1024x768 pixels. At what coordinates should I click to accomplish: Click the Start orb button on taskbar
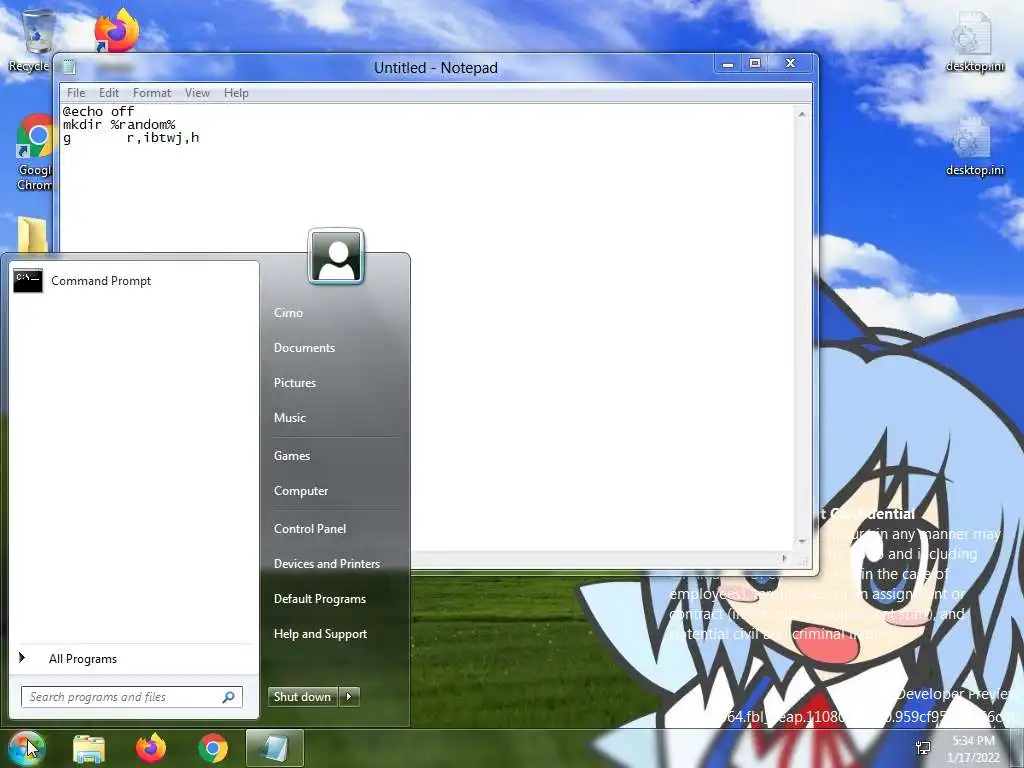[26, 748]
